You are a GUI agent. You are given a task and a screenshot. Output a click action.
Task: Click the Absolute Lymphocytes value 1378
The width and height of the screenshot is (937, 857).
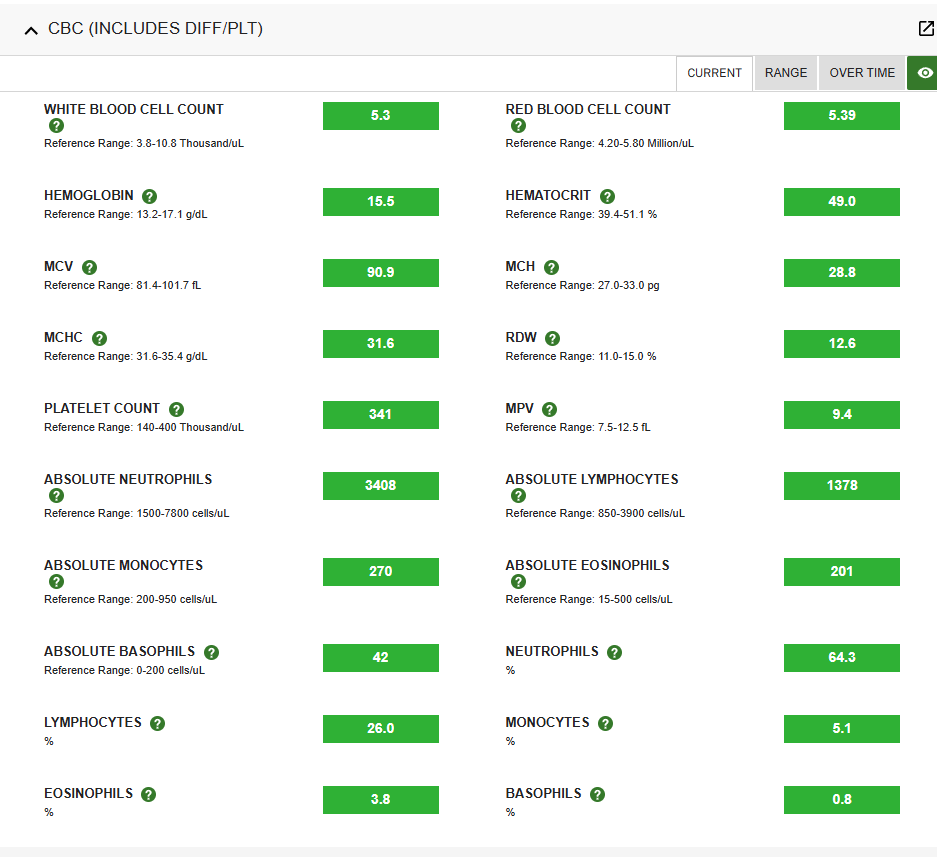(x=841, y=486)
